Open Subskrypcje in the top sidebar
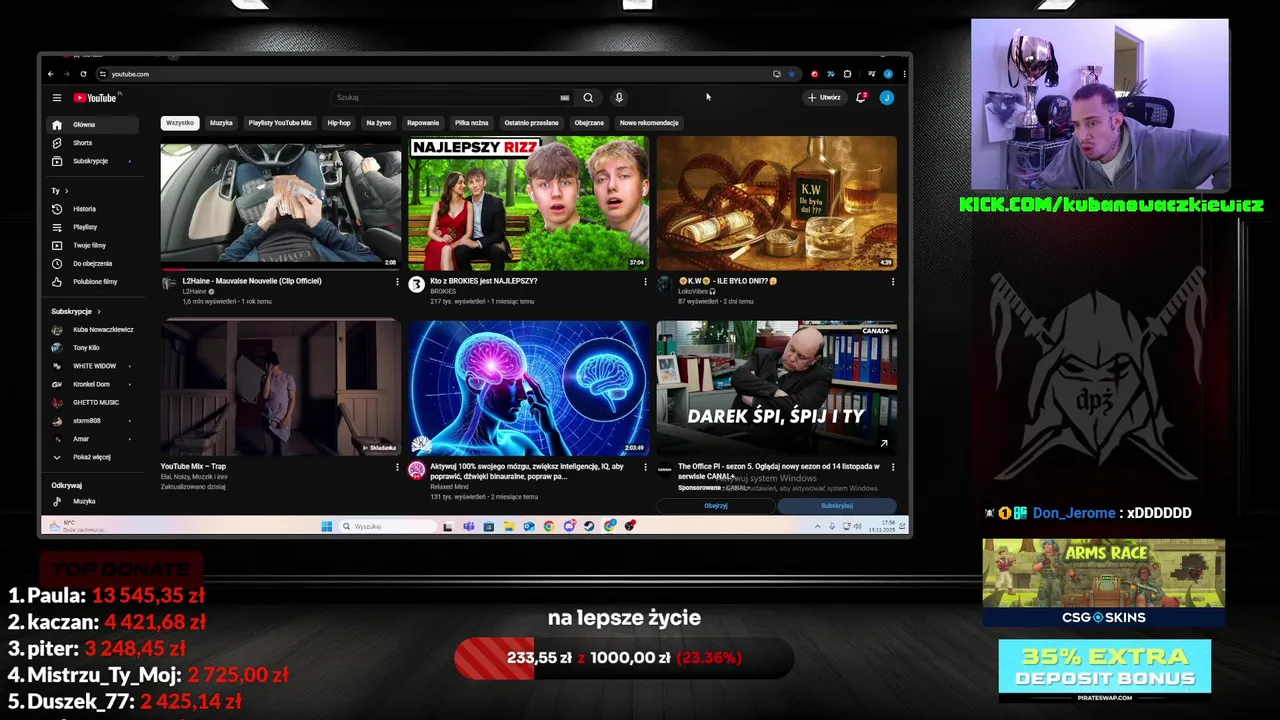Viewport: 1280px width, 720px height. [x=94, y=161]
